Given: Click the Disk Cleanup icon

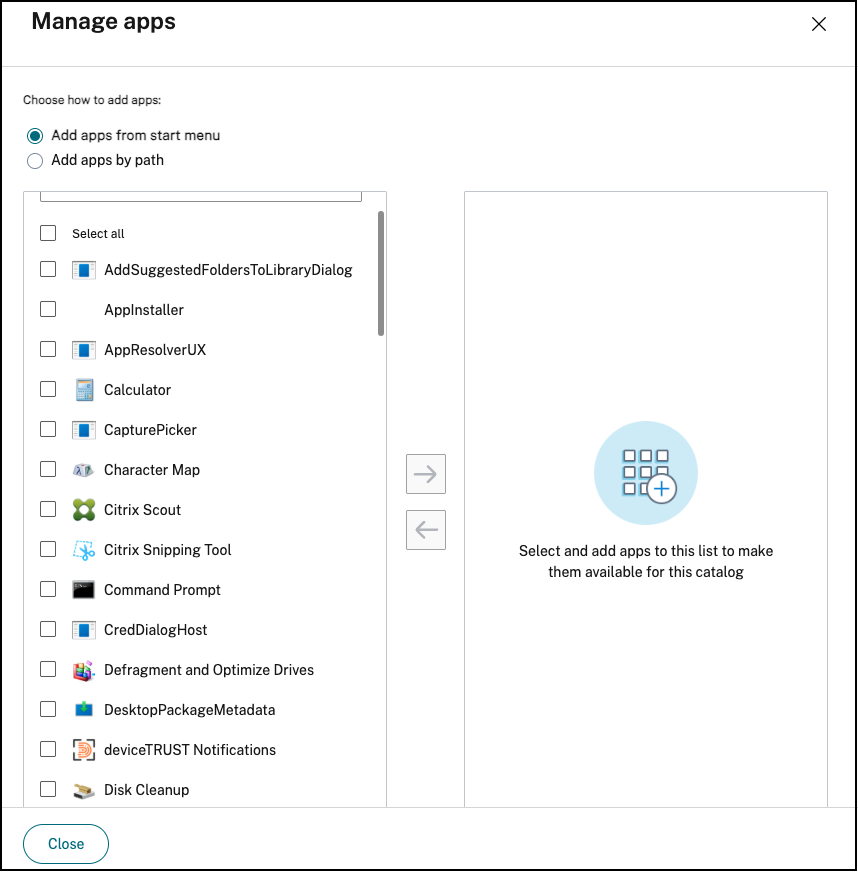Looking at the screenshot, I should [84, 790].
